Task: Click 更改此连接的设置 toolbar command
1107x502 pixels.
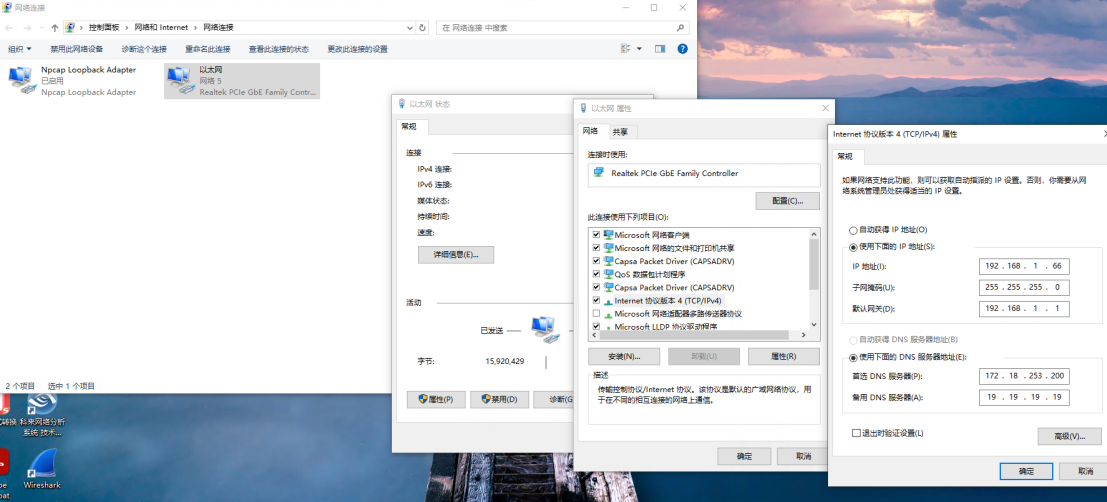Action: tap(357, 49)
